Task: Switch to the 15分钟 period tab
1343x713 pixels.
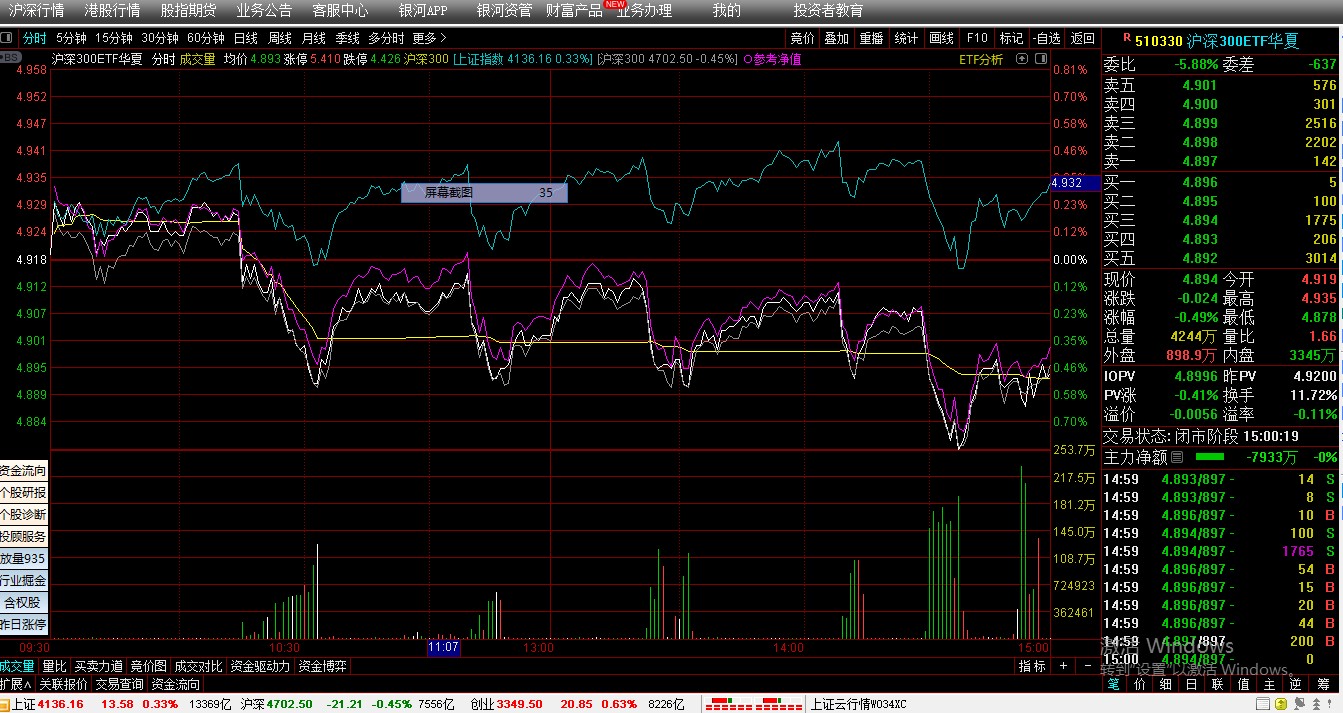Action: click(114, 38)
